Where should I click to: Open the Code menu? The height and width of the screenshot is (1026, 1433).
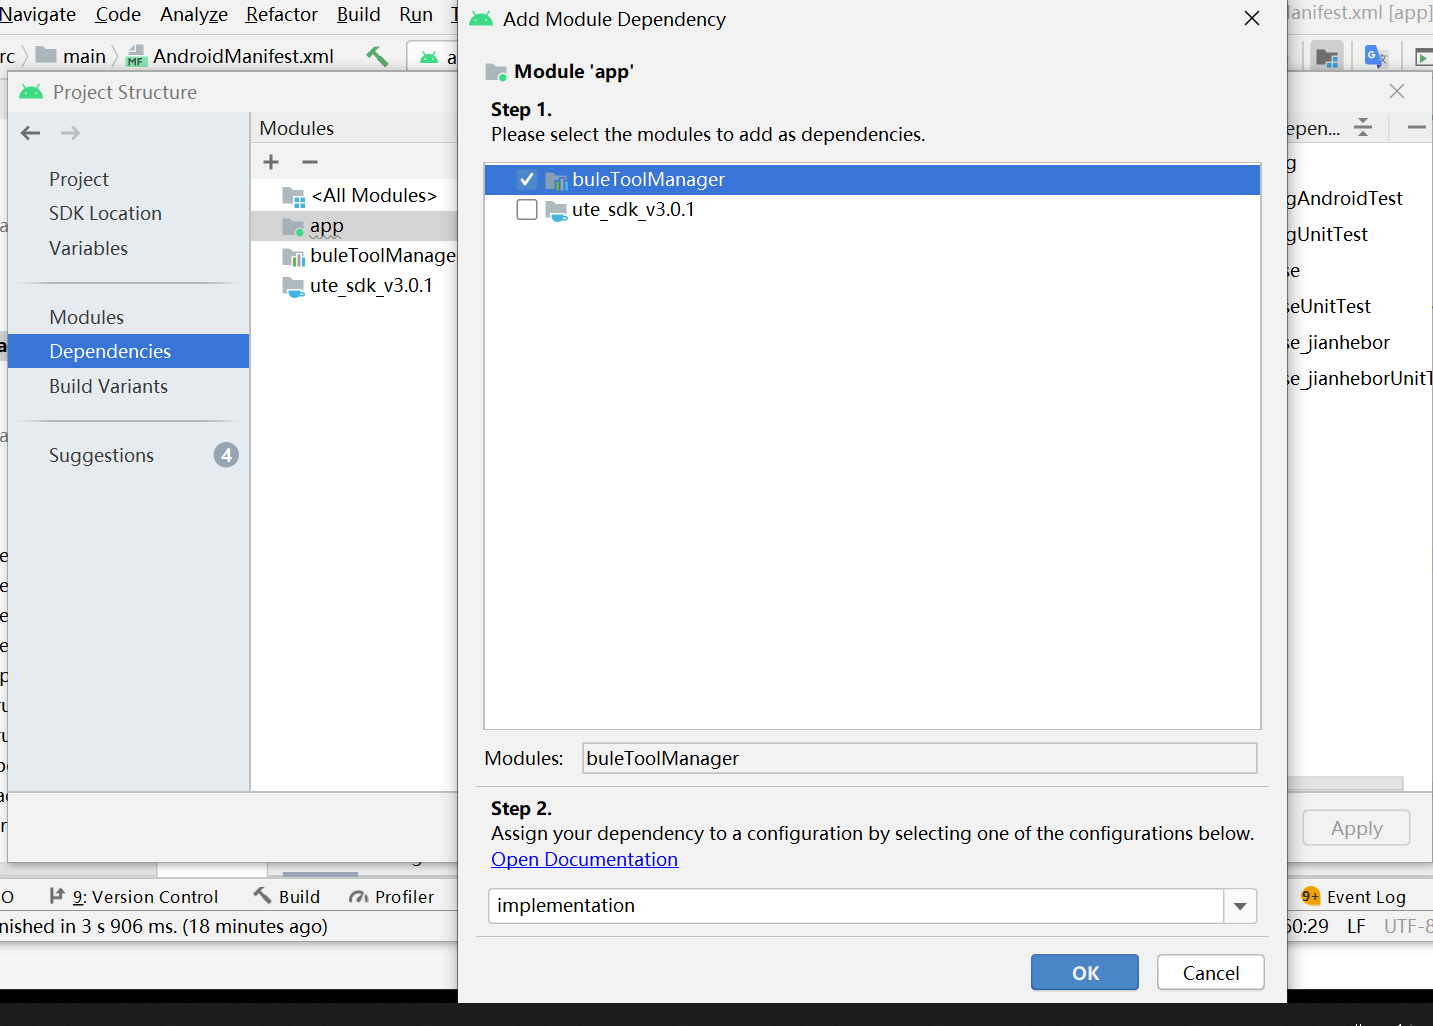point(118,14)
